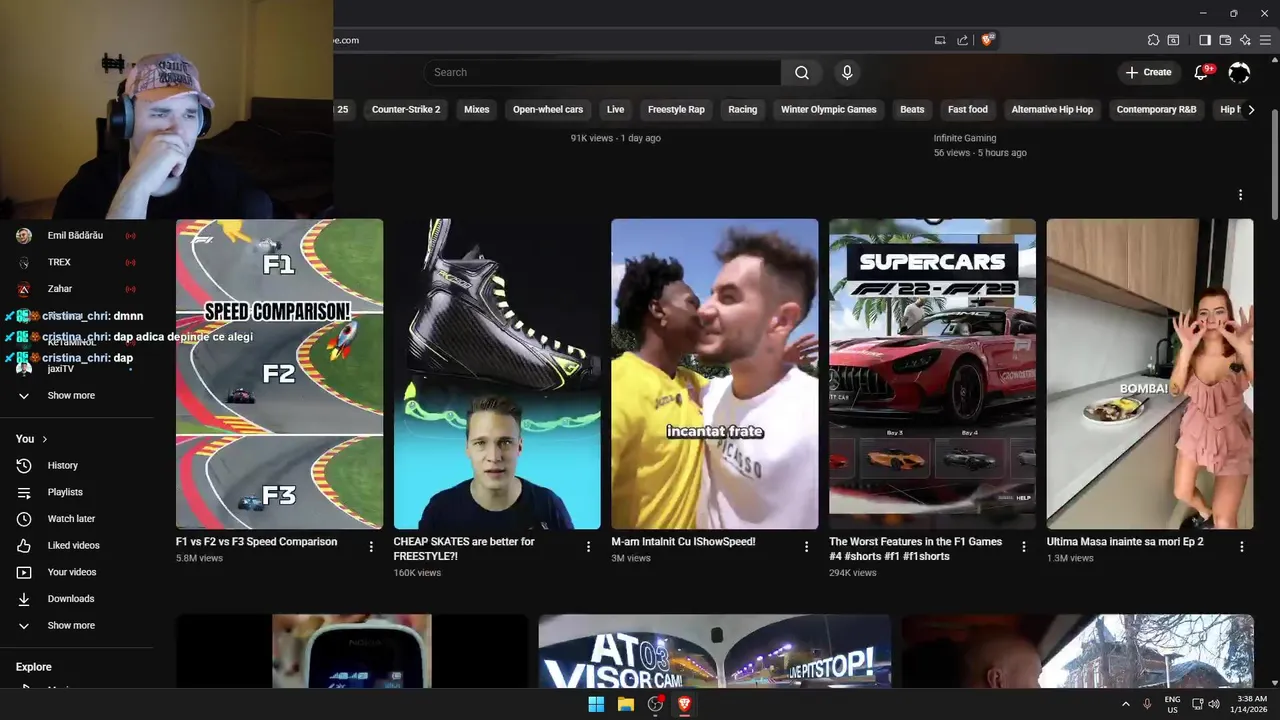Click the ENG US language indicator

pos(1172,704)
